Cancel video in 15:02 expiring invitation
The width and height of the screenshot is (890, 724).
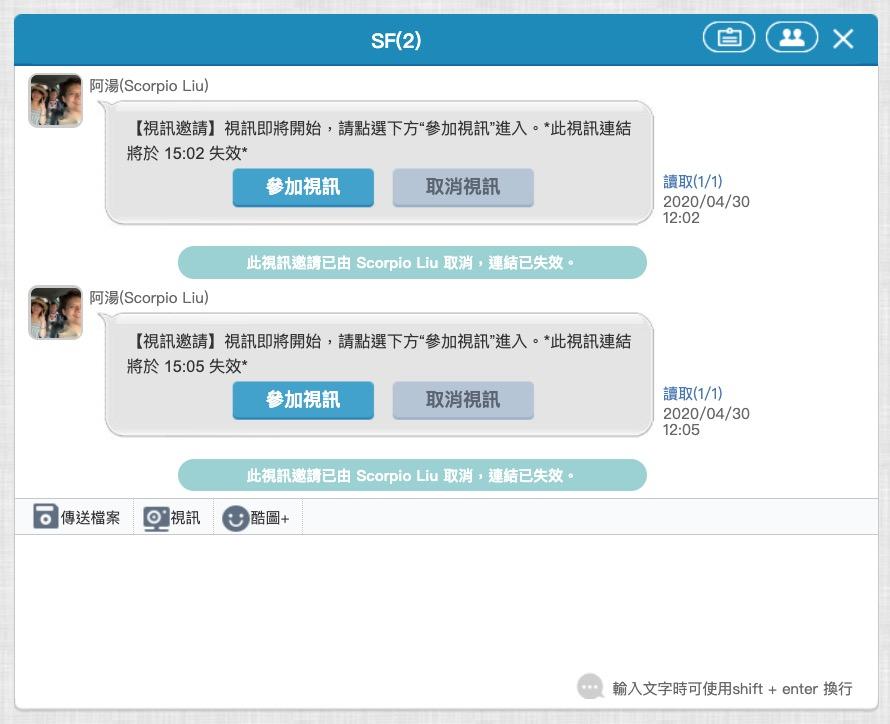click(x=463, y=187)
